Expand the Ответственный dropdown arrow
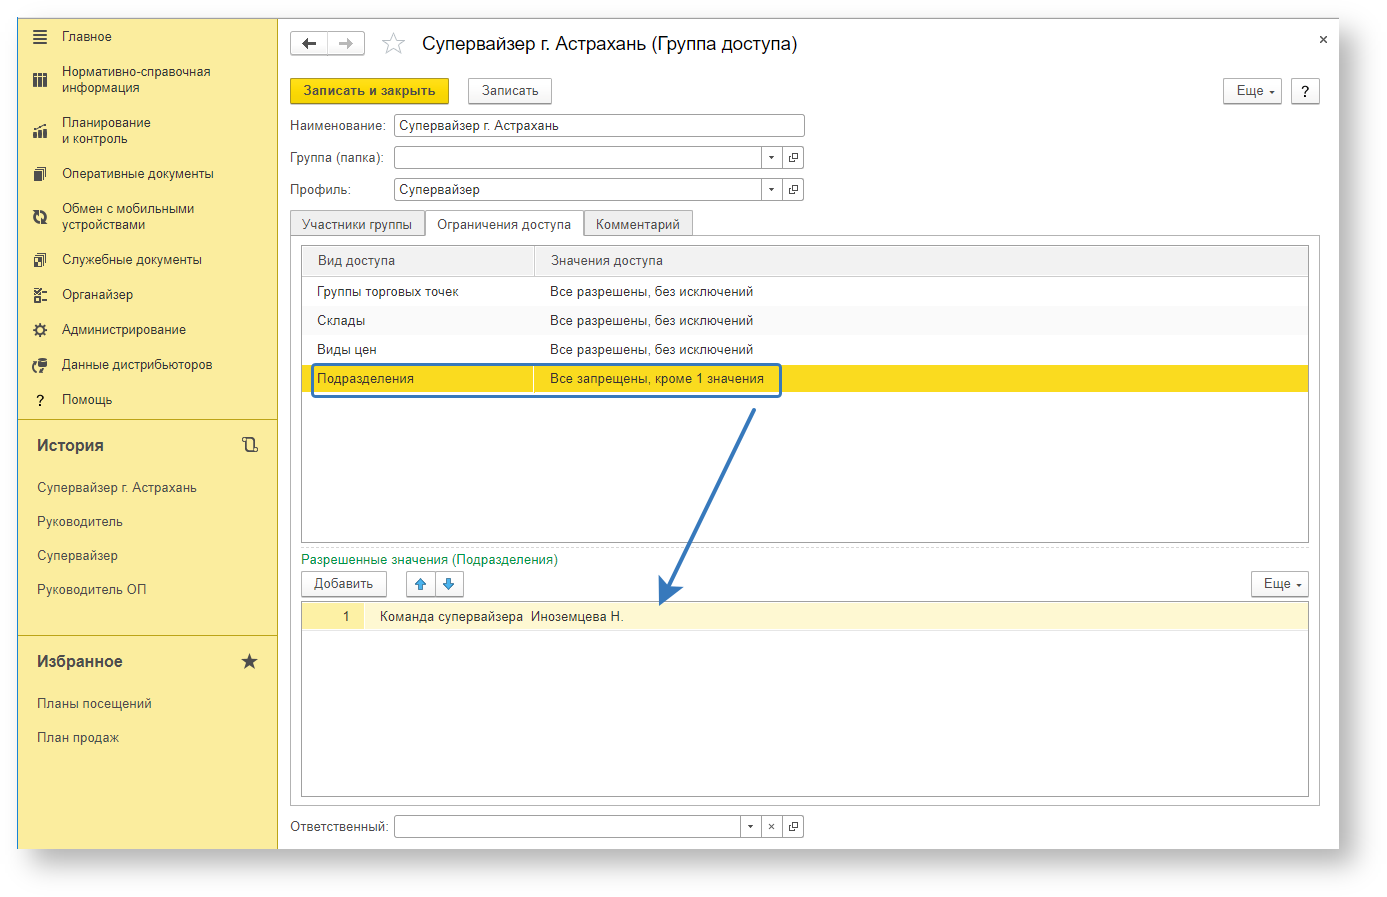Image resolution: width=1387 pixels, height=897 pixels. 750,827
